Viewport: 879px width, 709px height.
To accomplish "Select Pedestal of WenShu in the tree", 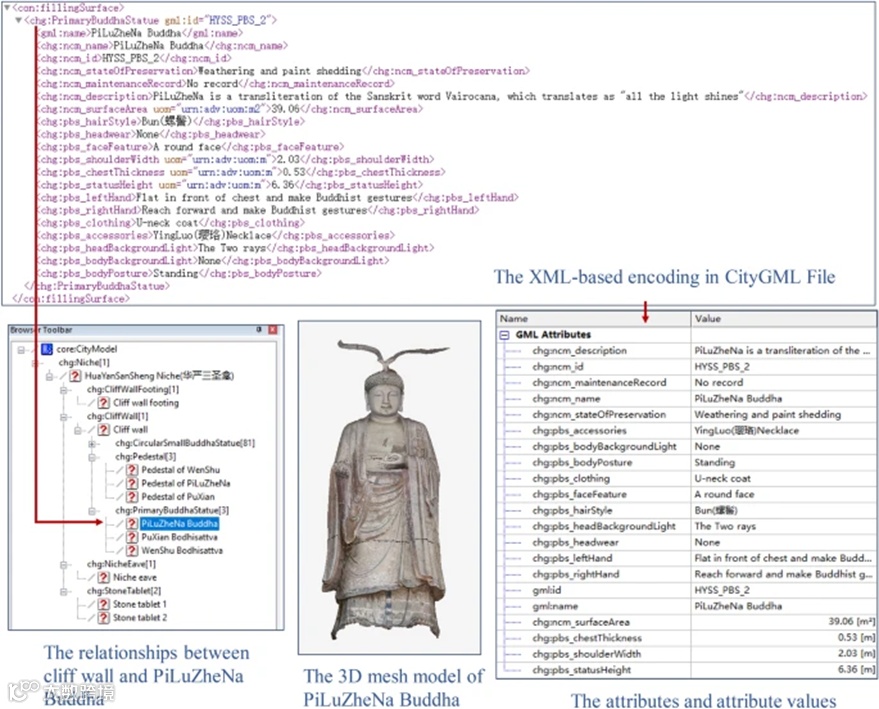I will 181,470.
